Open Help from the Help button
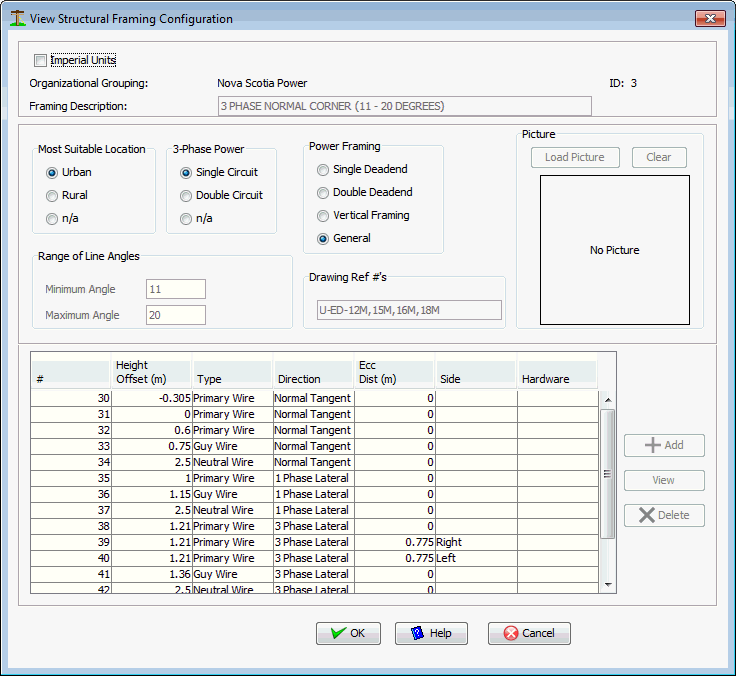The height and width of the screenshot is (676, 736). click(x=431, y=633)
